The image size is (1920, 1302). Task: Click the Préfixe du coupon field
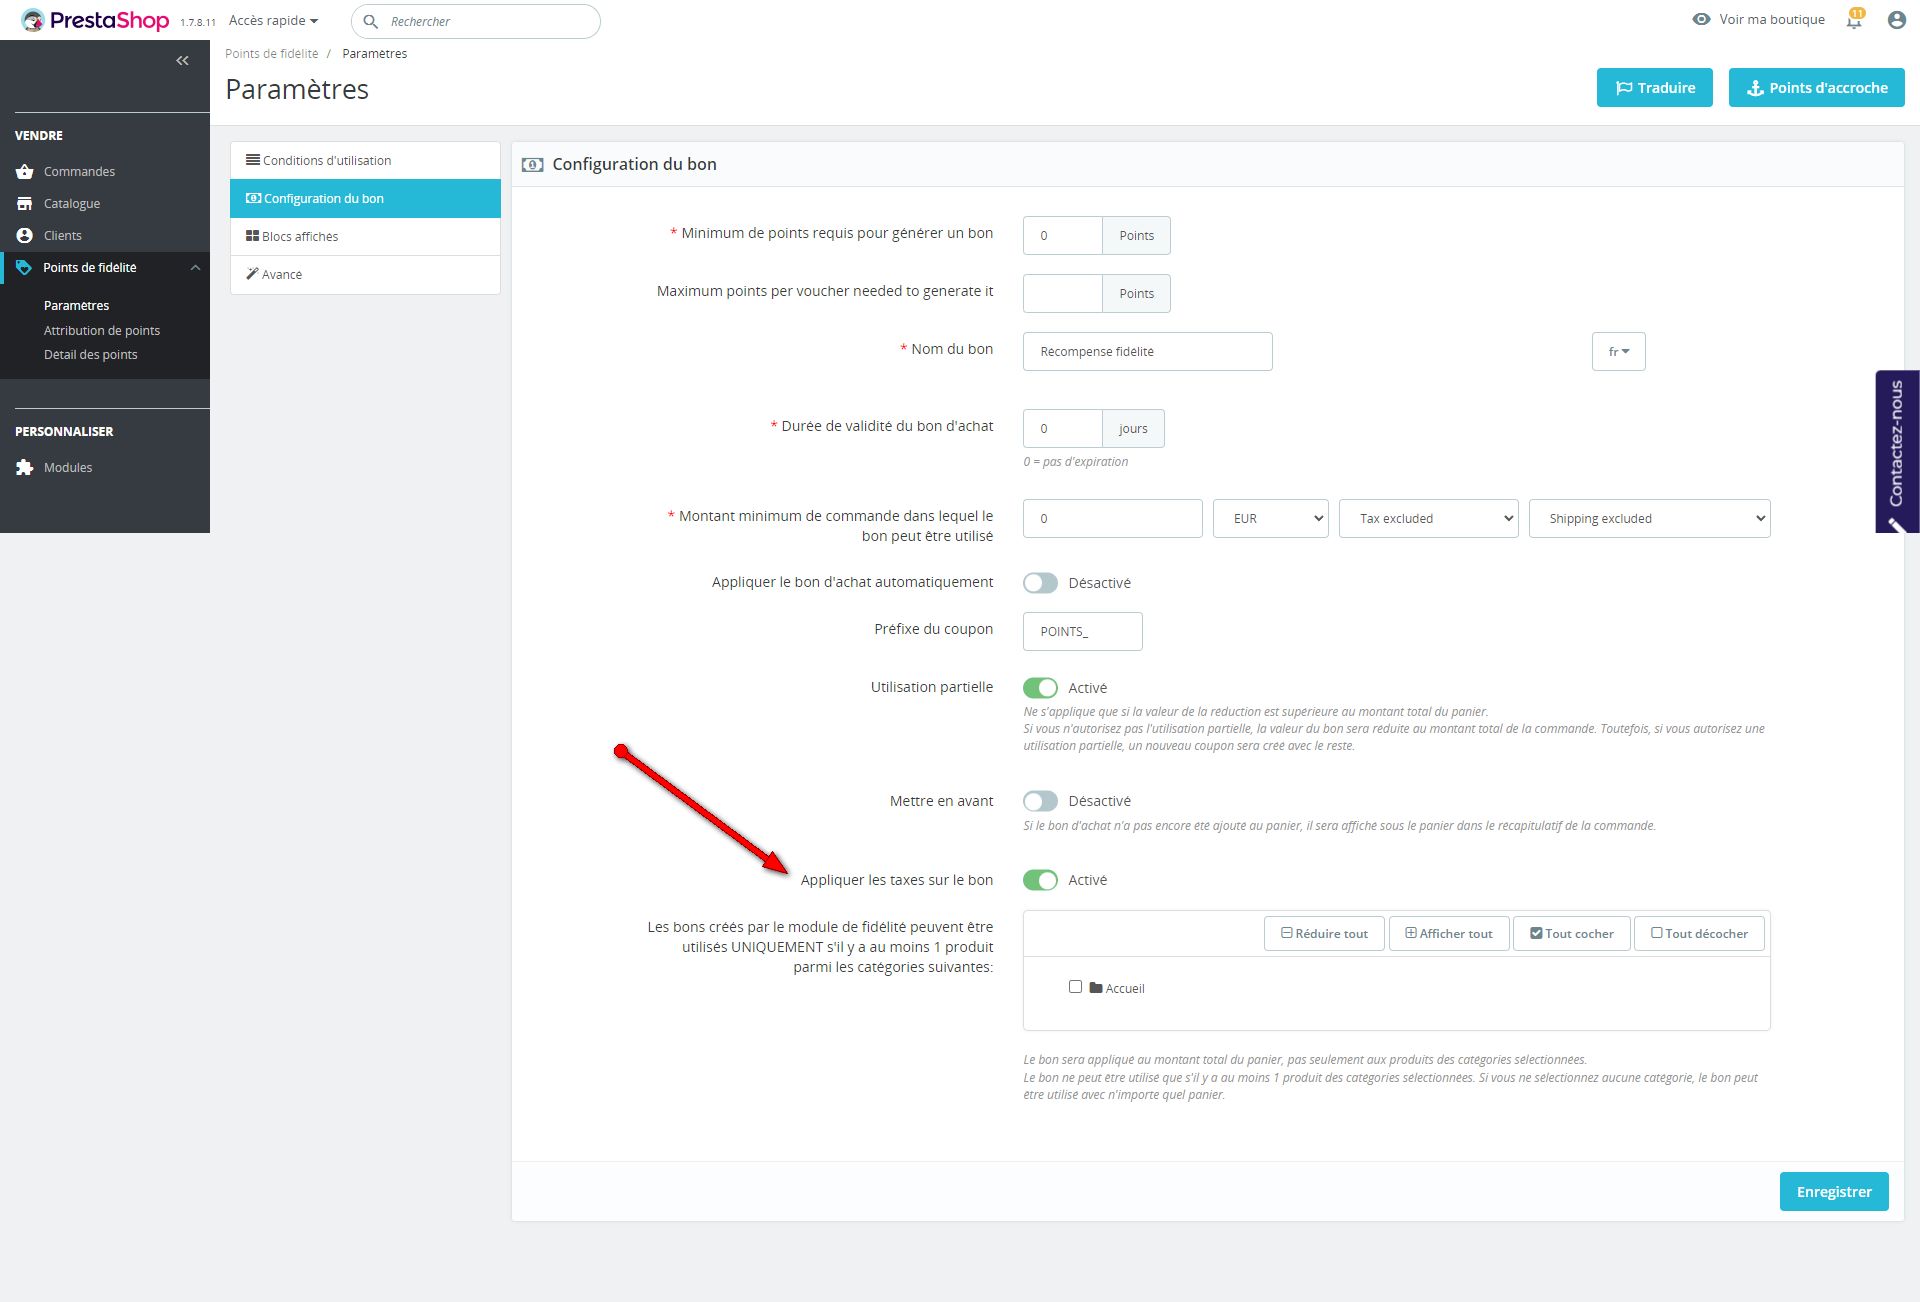[x=1082, y=632]
